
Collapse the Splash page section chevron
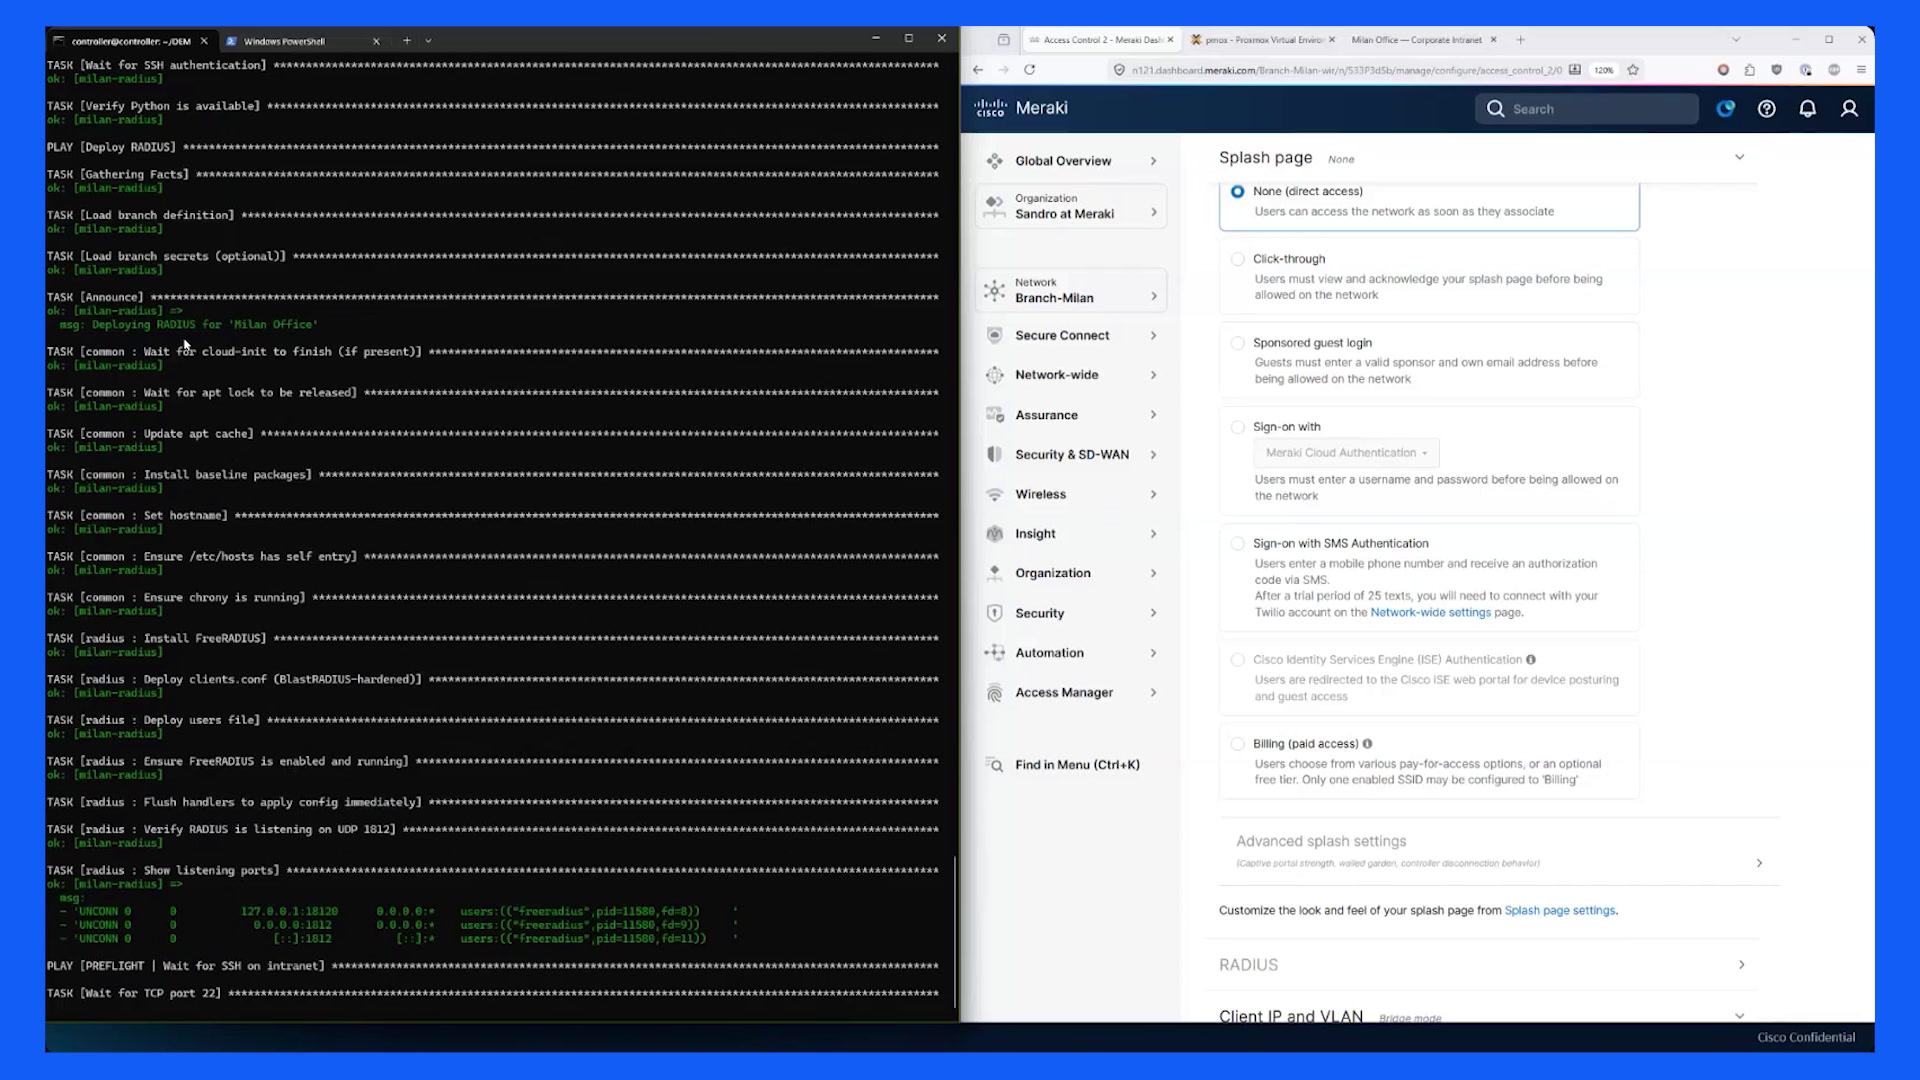tap(1739, 157)
